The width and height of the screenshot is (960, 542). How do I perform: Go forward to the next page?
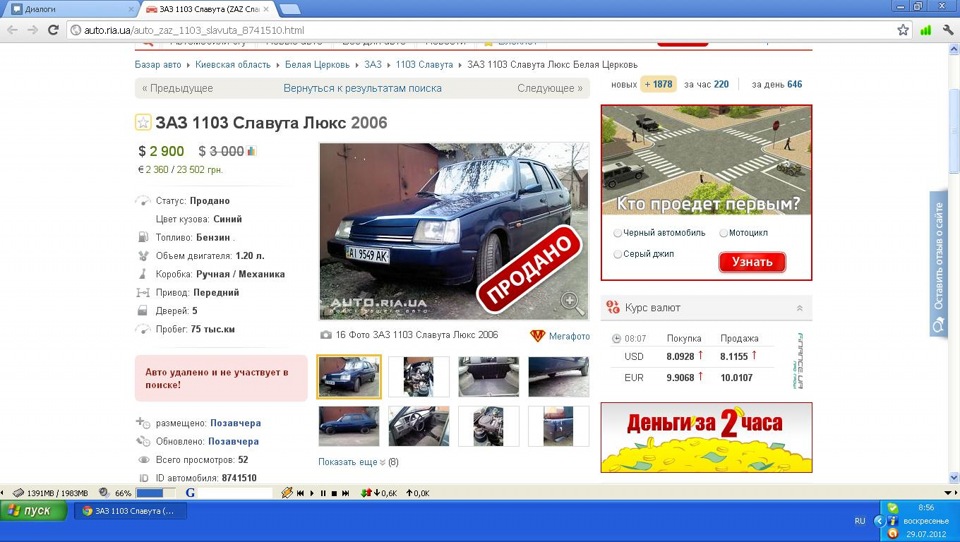point(32,30)
